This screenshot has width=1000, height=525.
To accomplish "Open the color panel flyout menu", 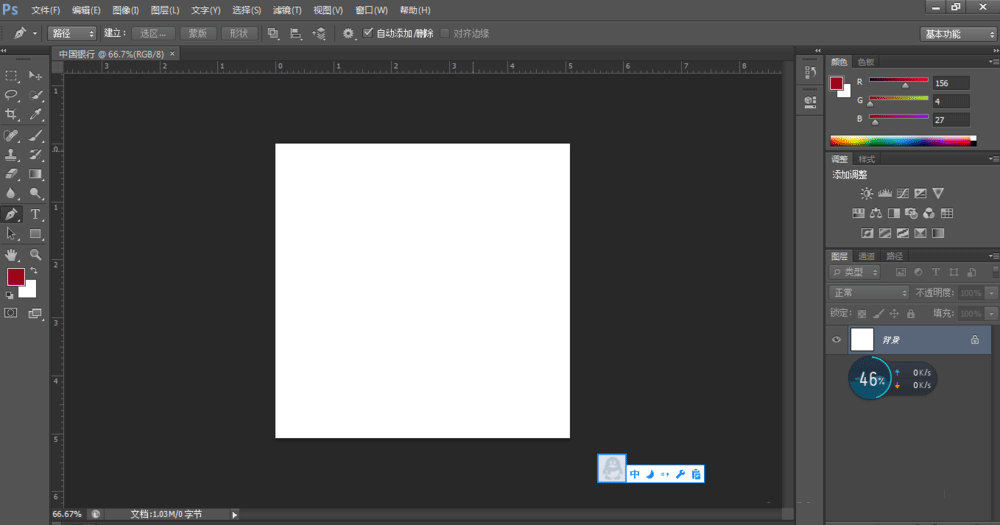I will coord(993,62).
